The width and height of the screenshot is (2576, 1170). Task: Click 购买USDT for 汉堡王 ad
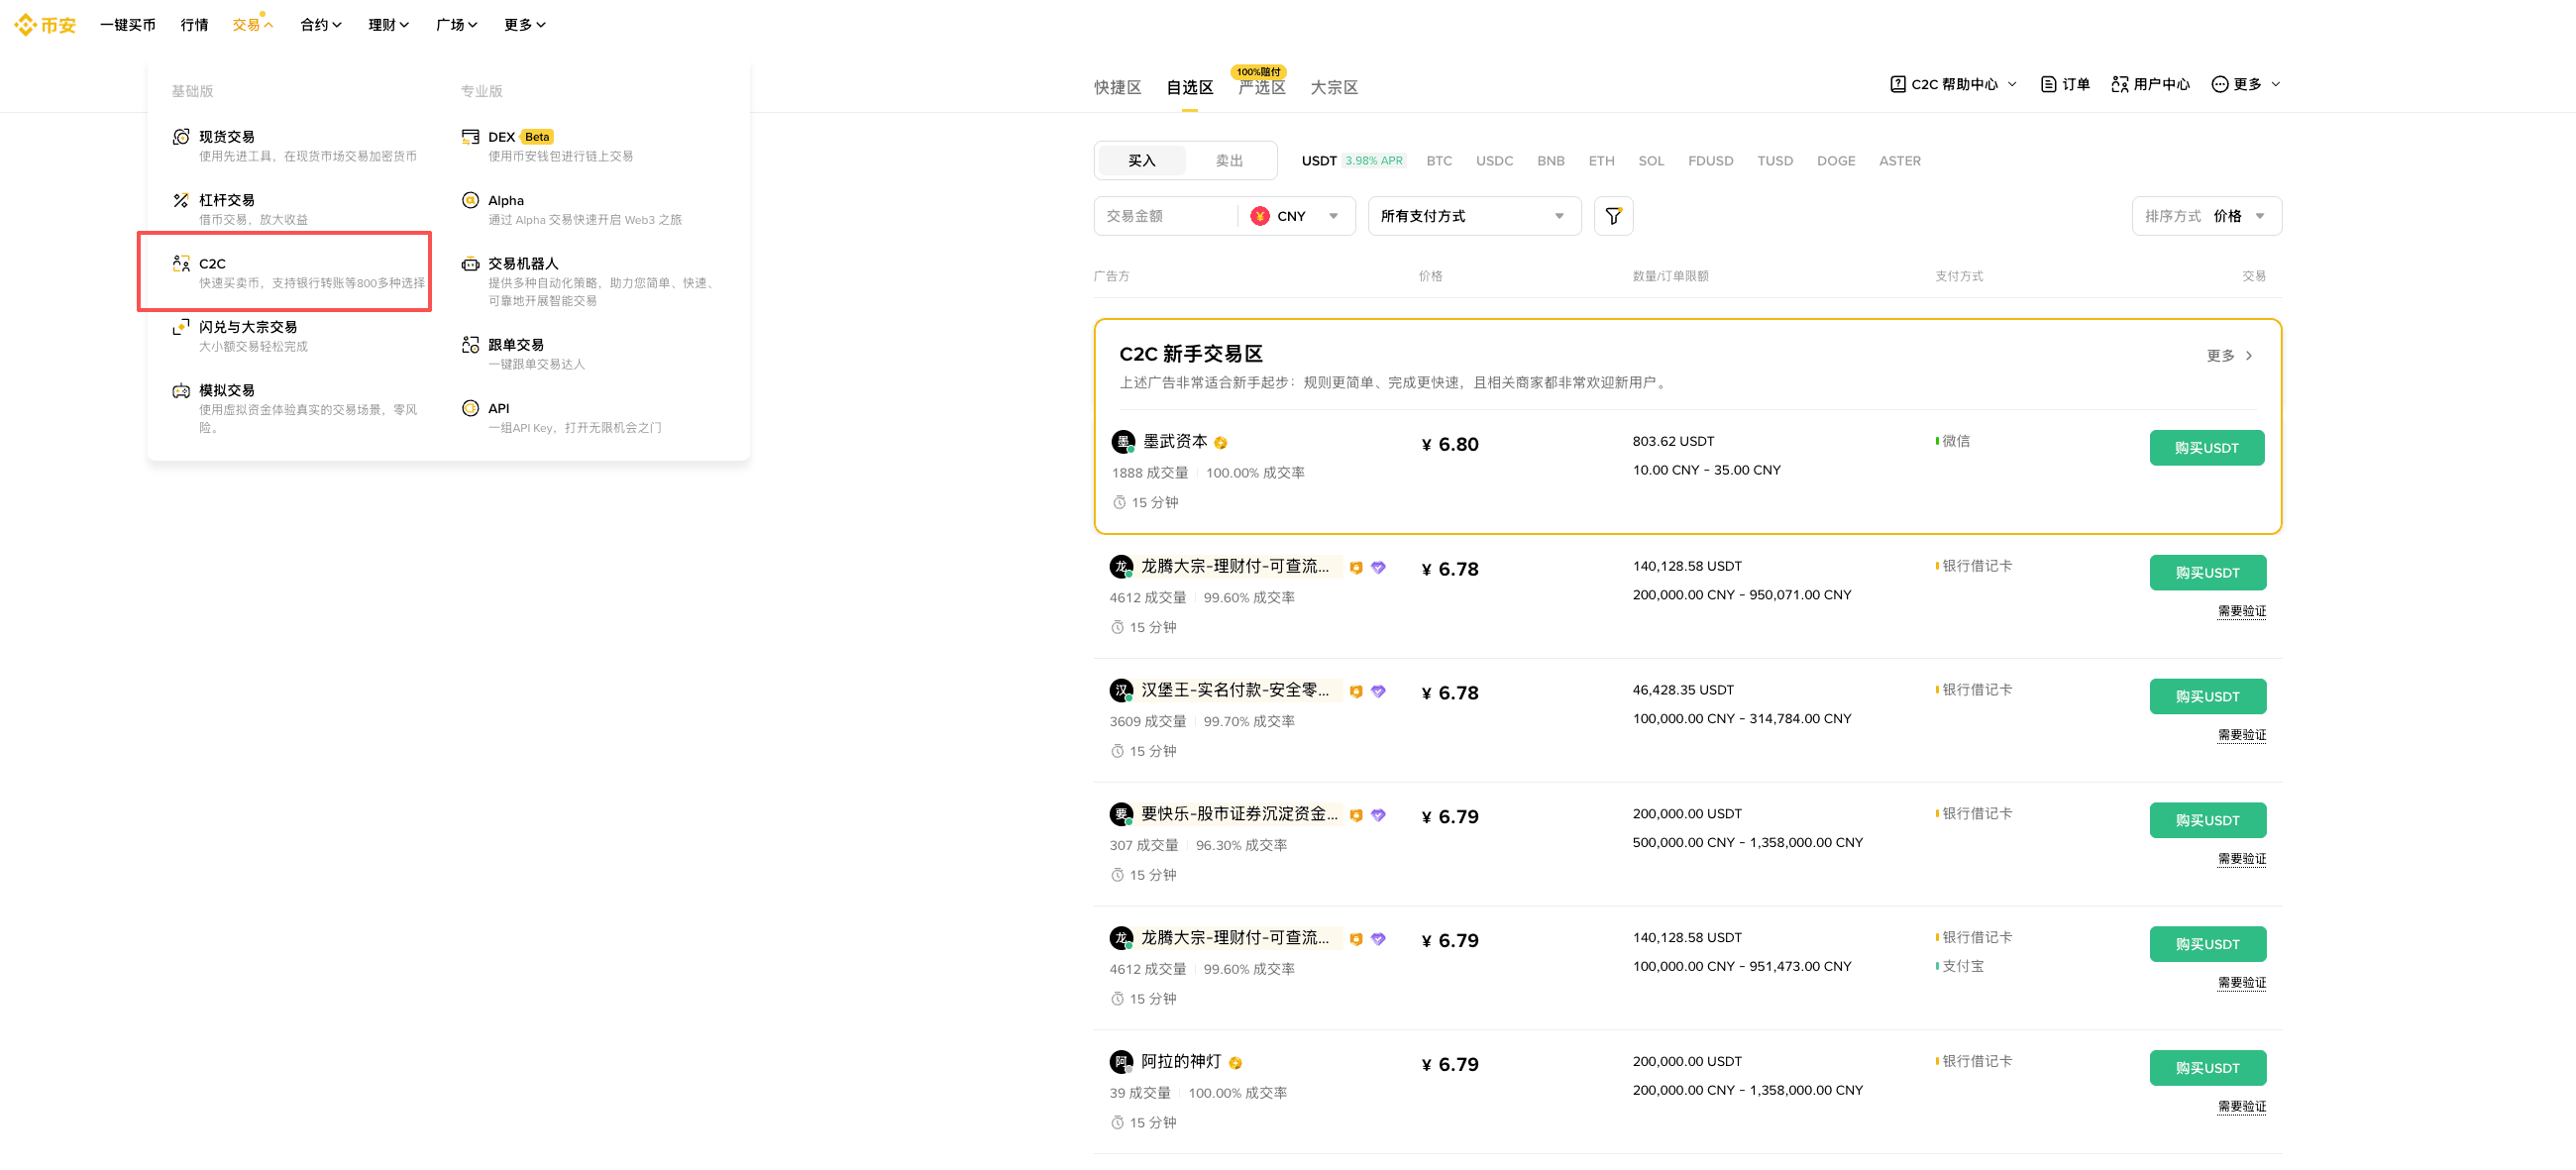pos(2207,696)
